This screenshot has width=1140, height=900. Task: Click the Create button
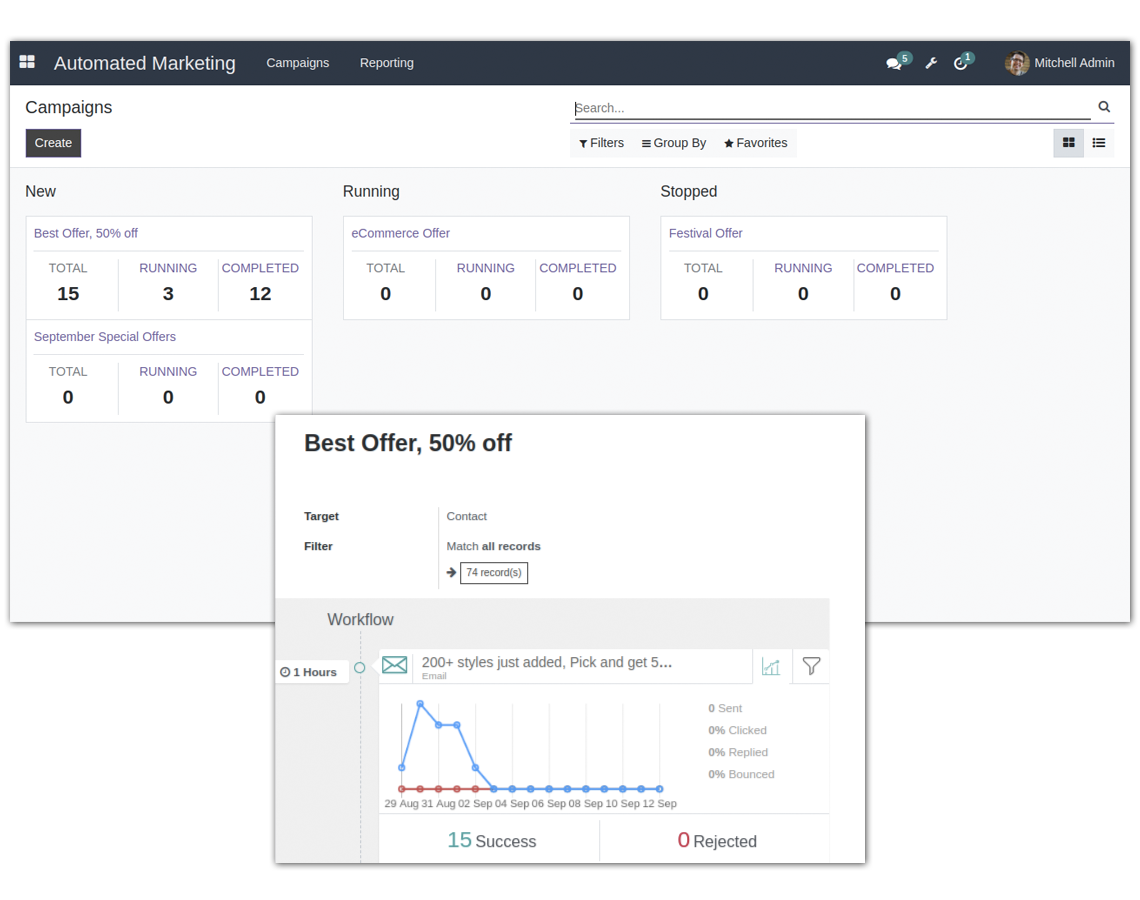53,143
